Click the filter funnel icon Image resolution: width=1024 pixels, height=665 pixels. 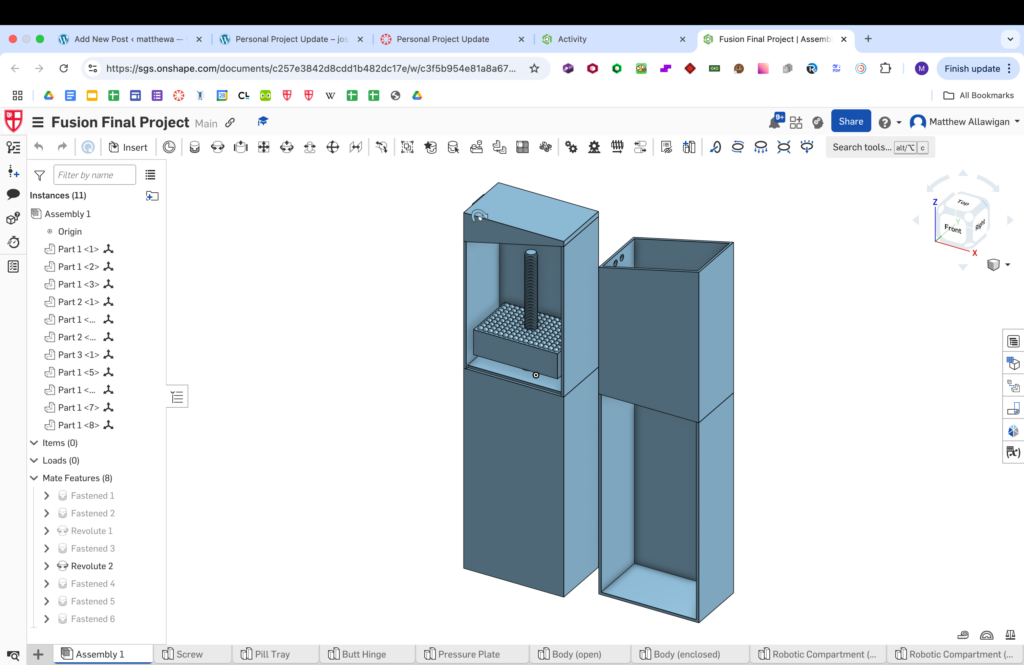[x=39, y=175]
